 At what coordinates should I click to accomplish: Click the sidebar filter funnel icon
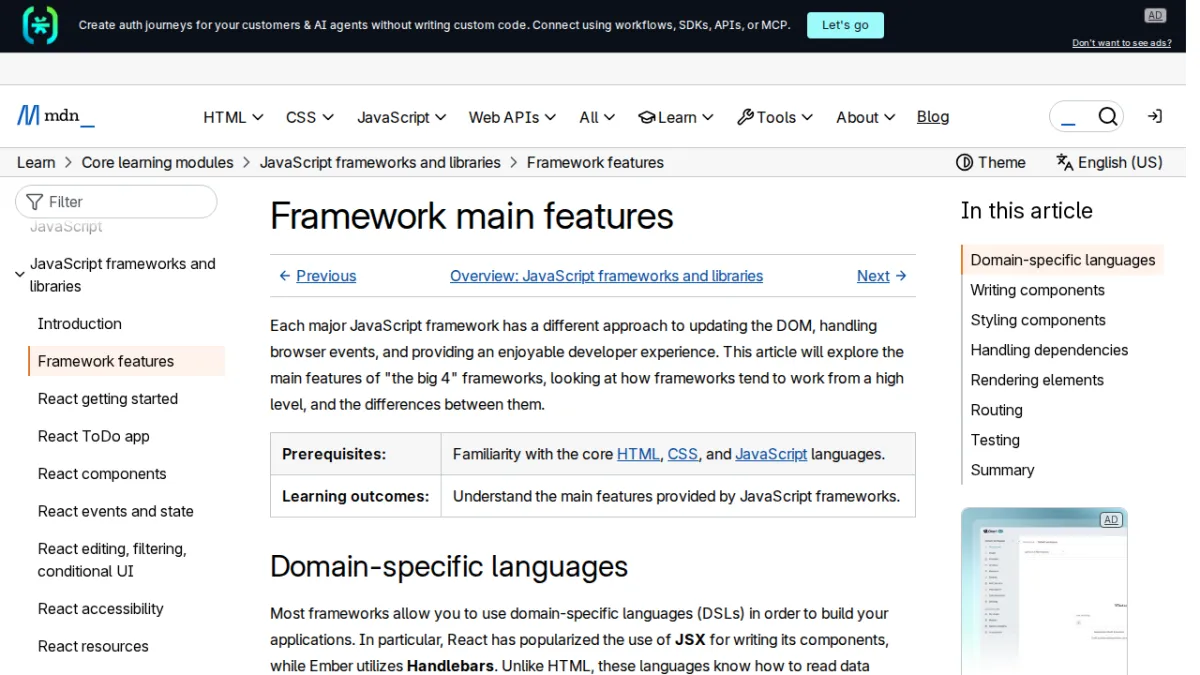(x=35, y=202)
